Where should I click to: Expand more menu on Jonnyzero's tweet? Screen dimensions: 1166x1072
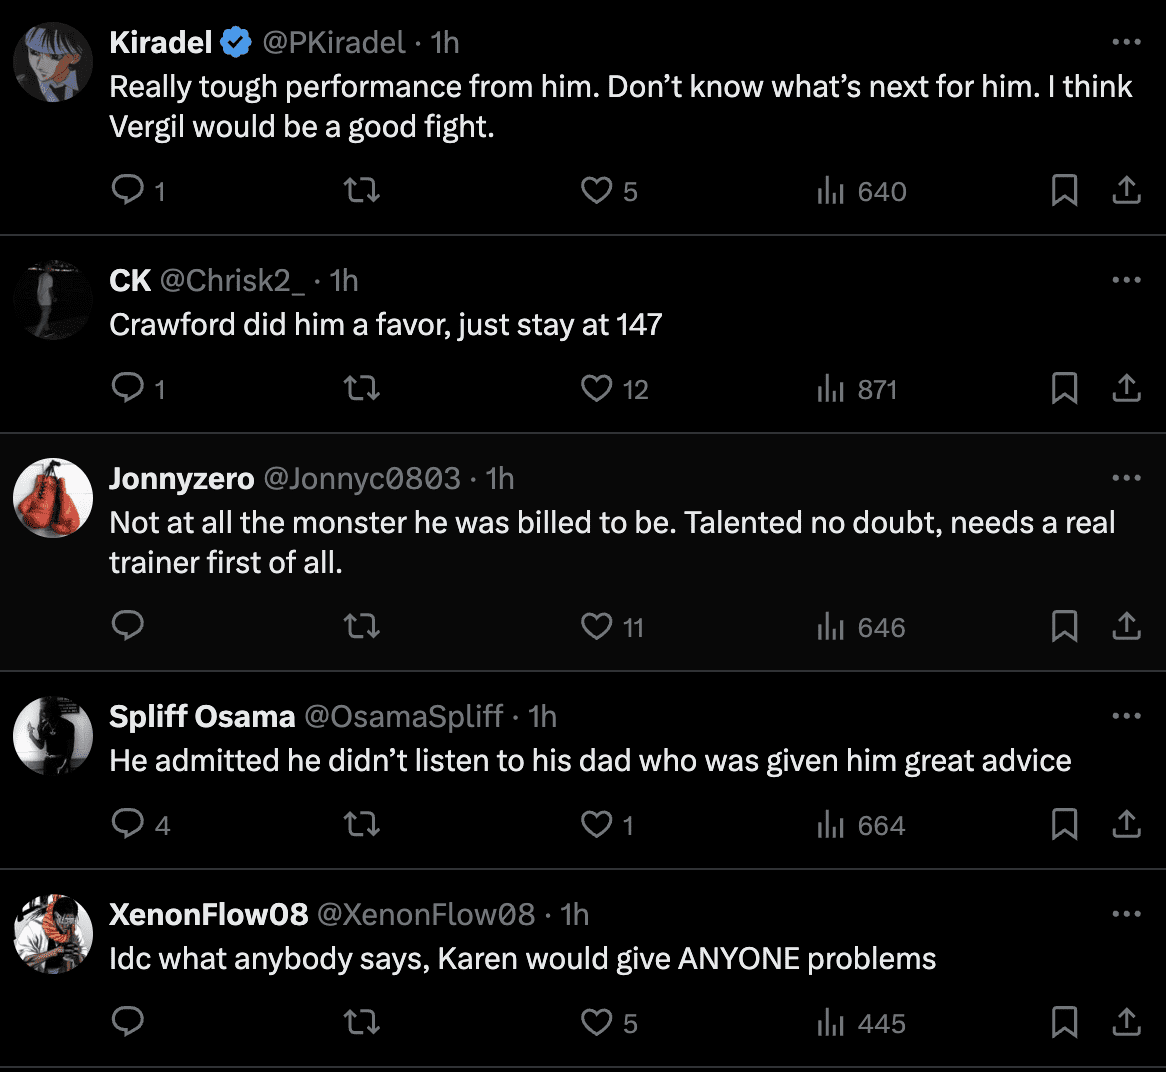pos(1126,478)
